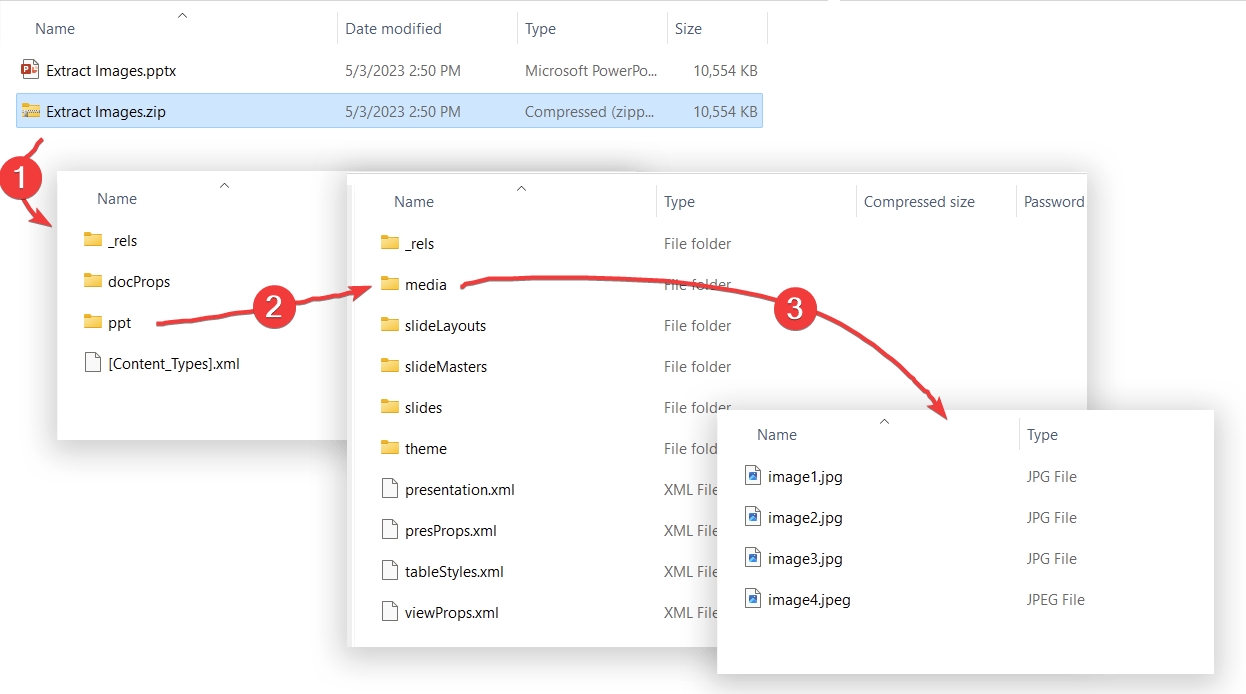Click the ppt folder icon
Screen dimensions: 1246x694
coord(91,322)
